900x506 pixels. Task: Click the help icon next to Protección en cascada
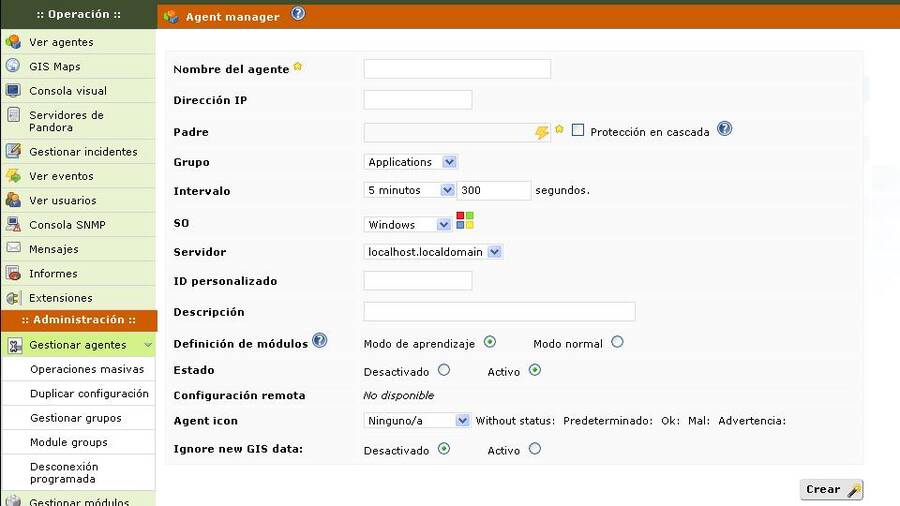[x=725, y=130]
